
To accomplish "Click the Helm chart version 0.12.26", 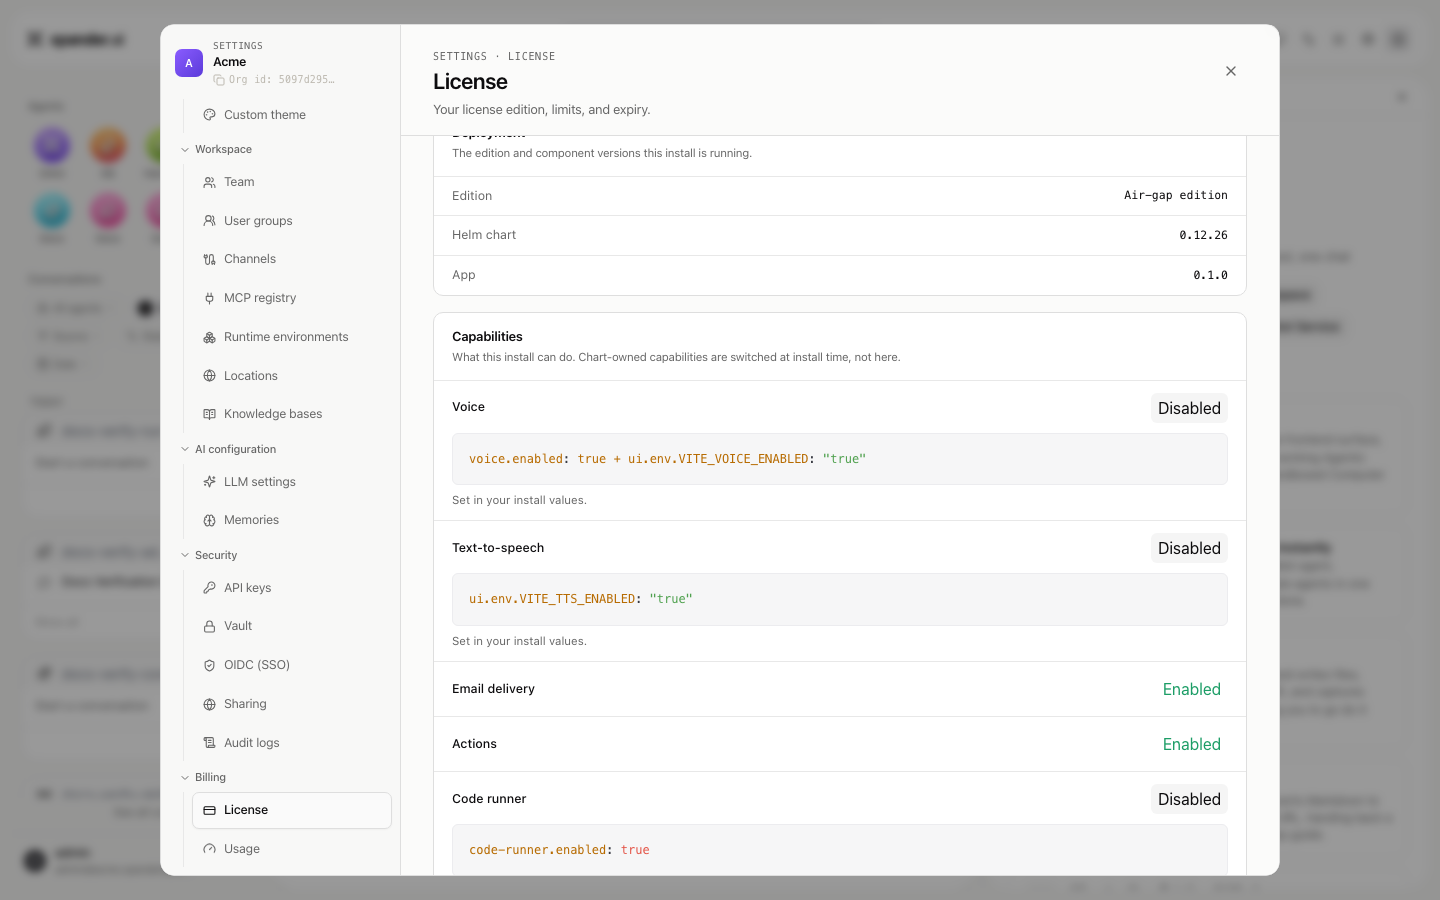I will pyautogui.click(x=1203, y=235).
